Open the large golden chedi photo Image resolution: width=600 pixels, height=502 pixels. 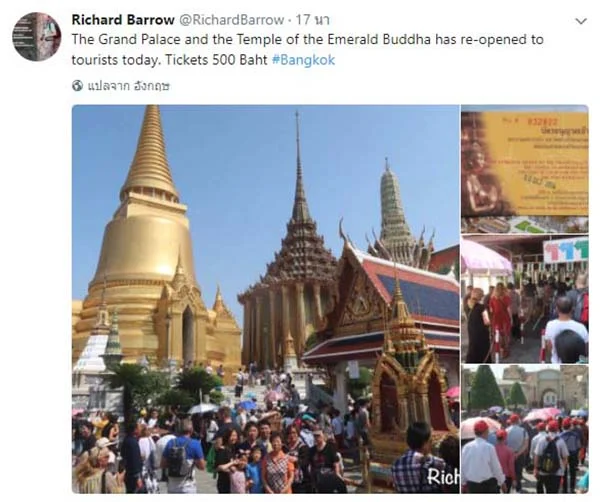pyautogui.click(x=266, y=299)
